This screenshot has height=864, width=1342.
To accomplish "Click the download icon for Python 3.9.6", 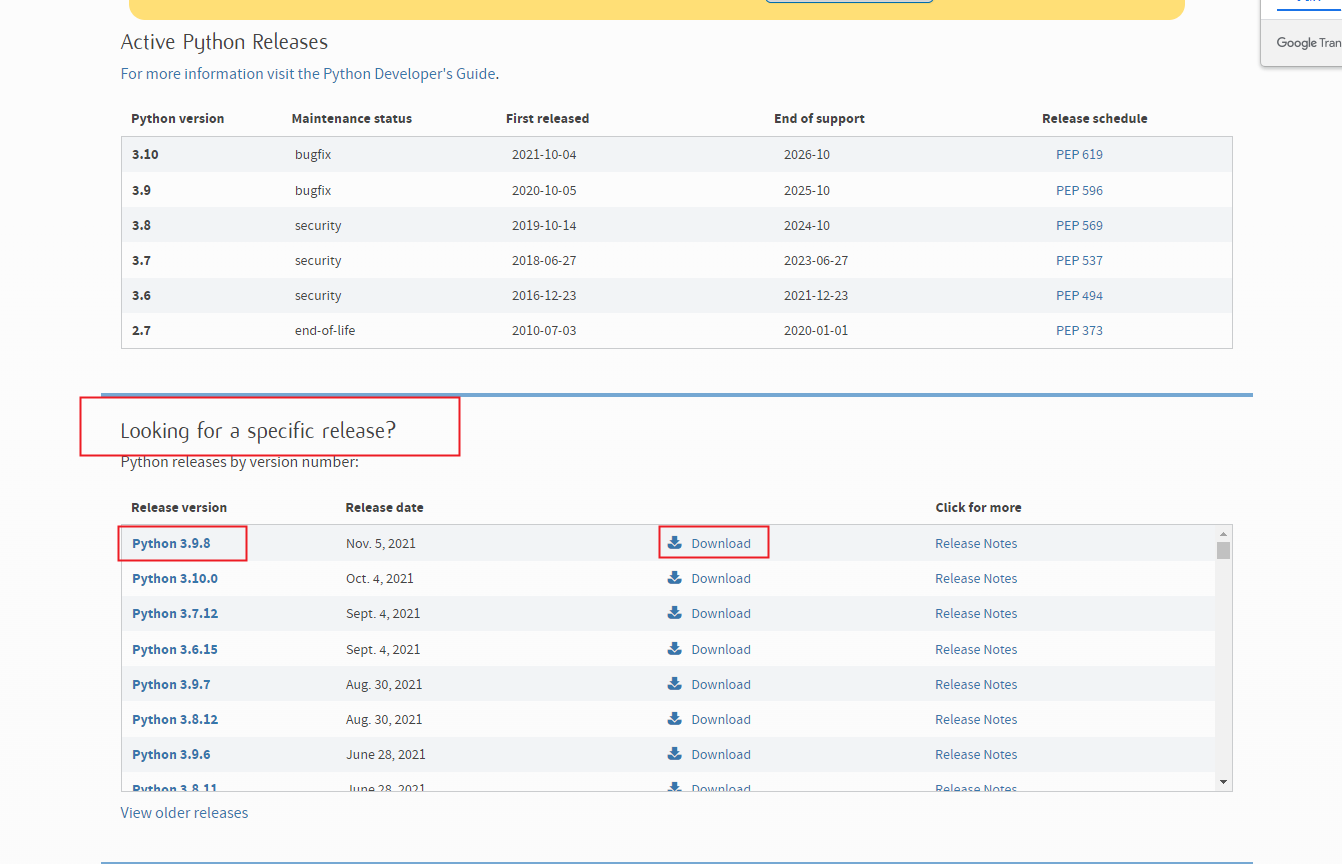I will [x=675, y=754].
